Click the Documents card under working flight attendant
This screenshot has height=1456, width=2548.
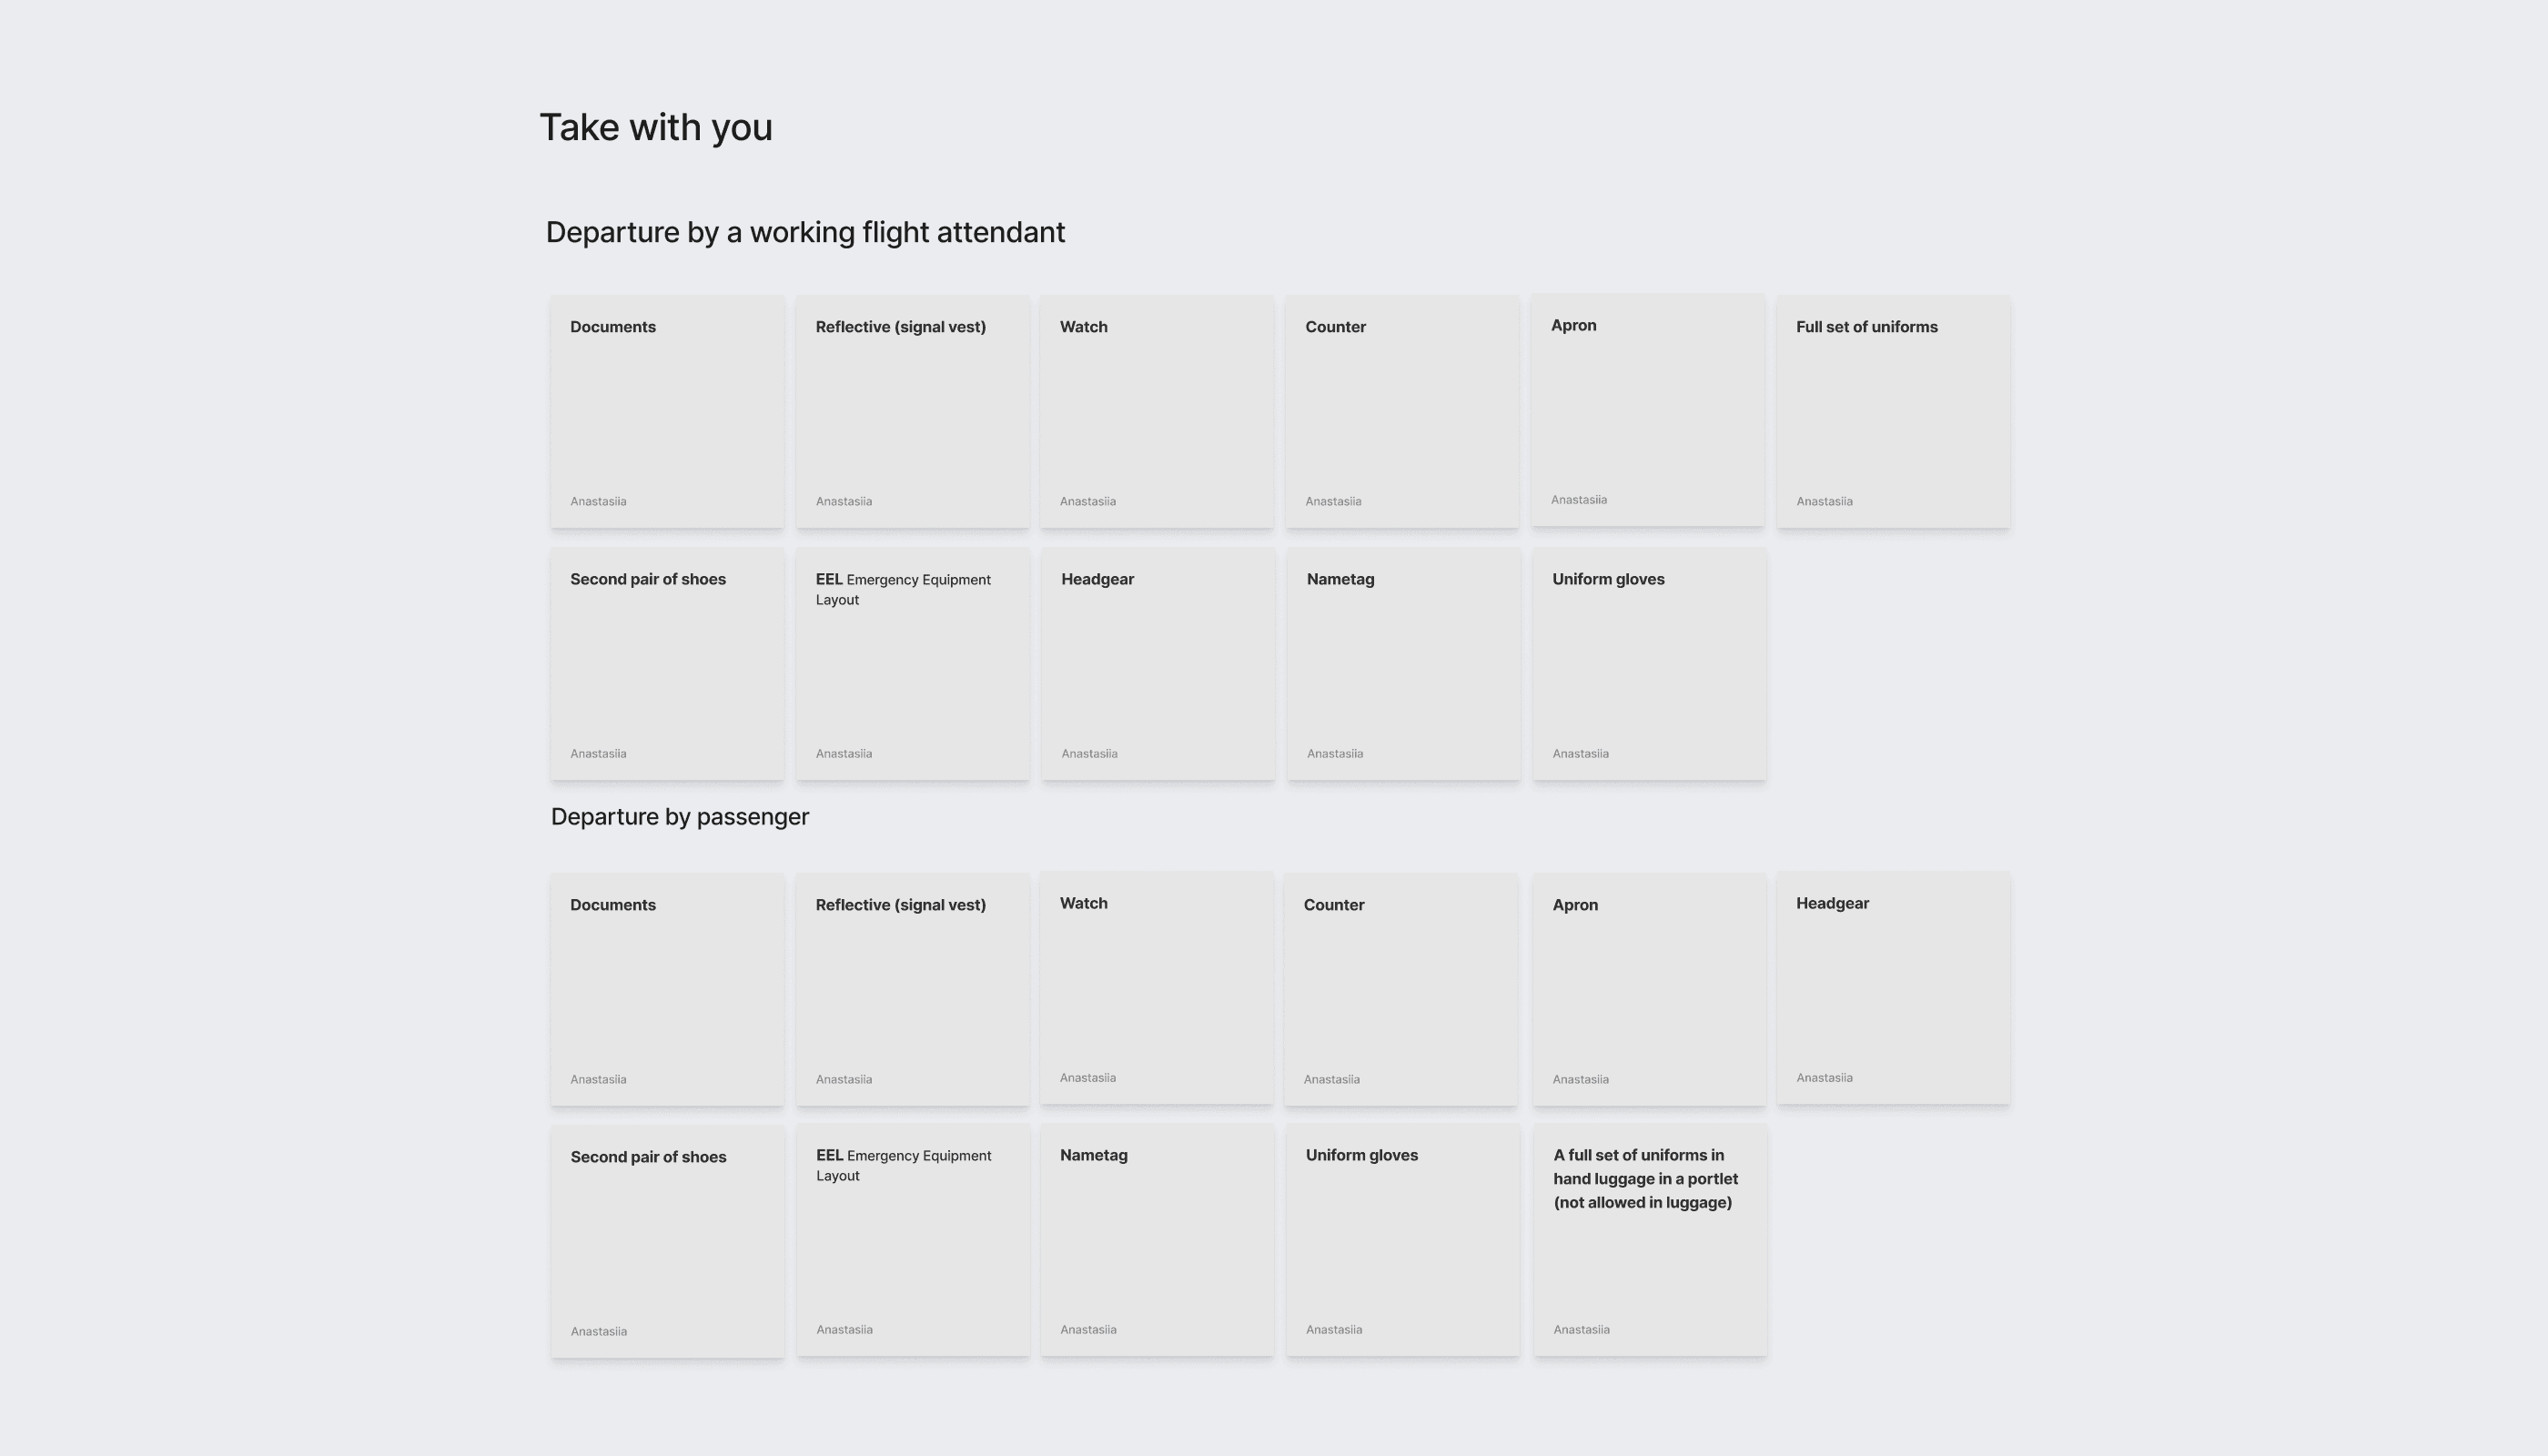point(667,411)
